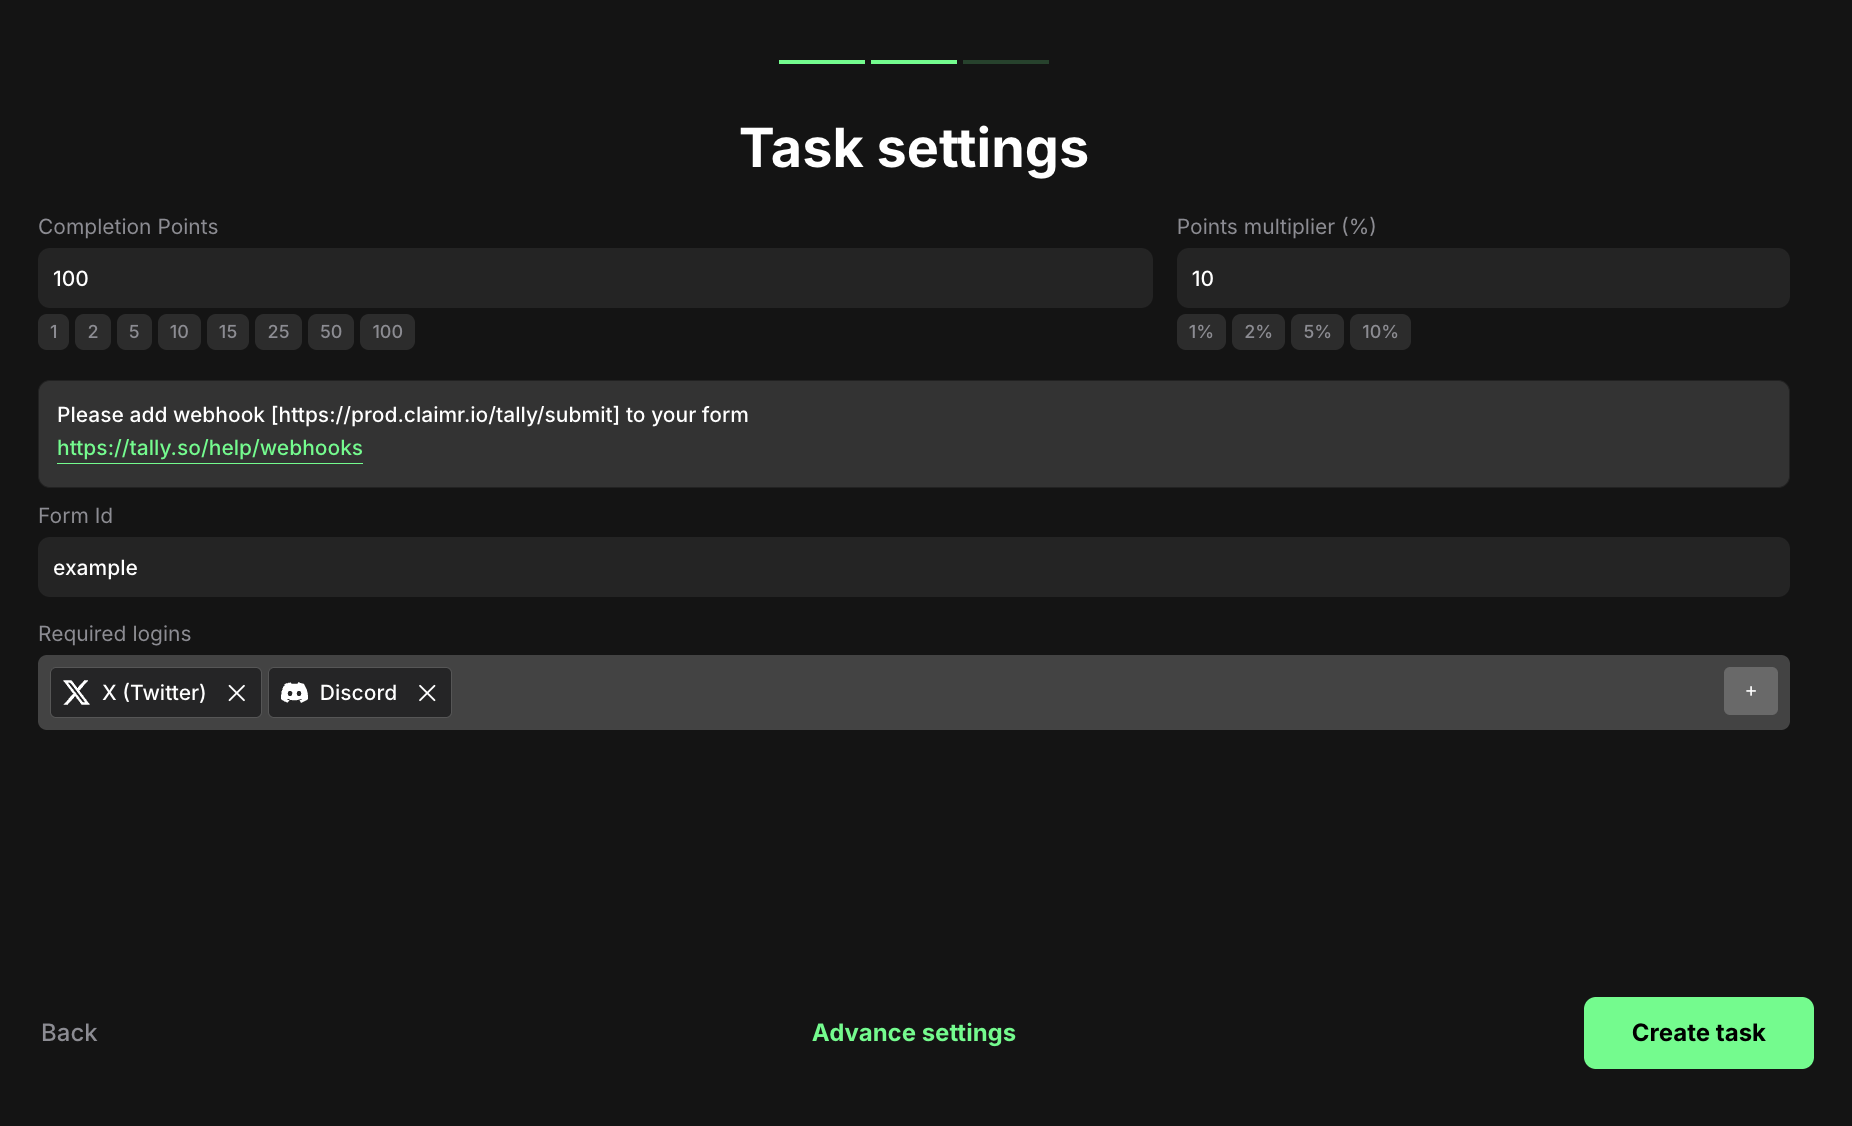Click the Discord logo icon
Image resolution: width=1852 pixels, height=1126 pixels.
[294, 692]
